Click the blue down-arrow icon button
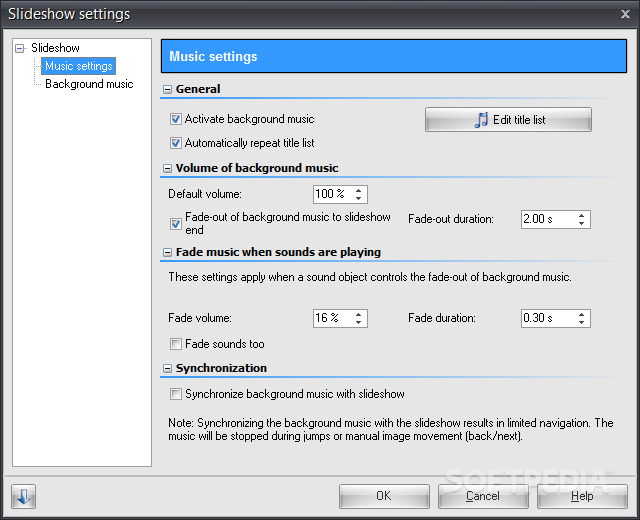 tap(24, 496)
